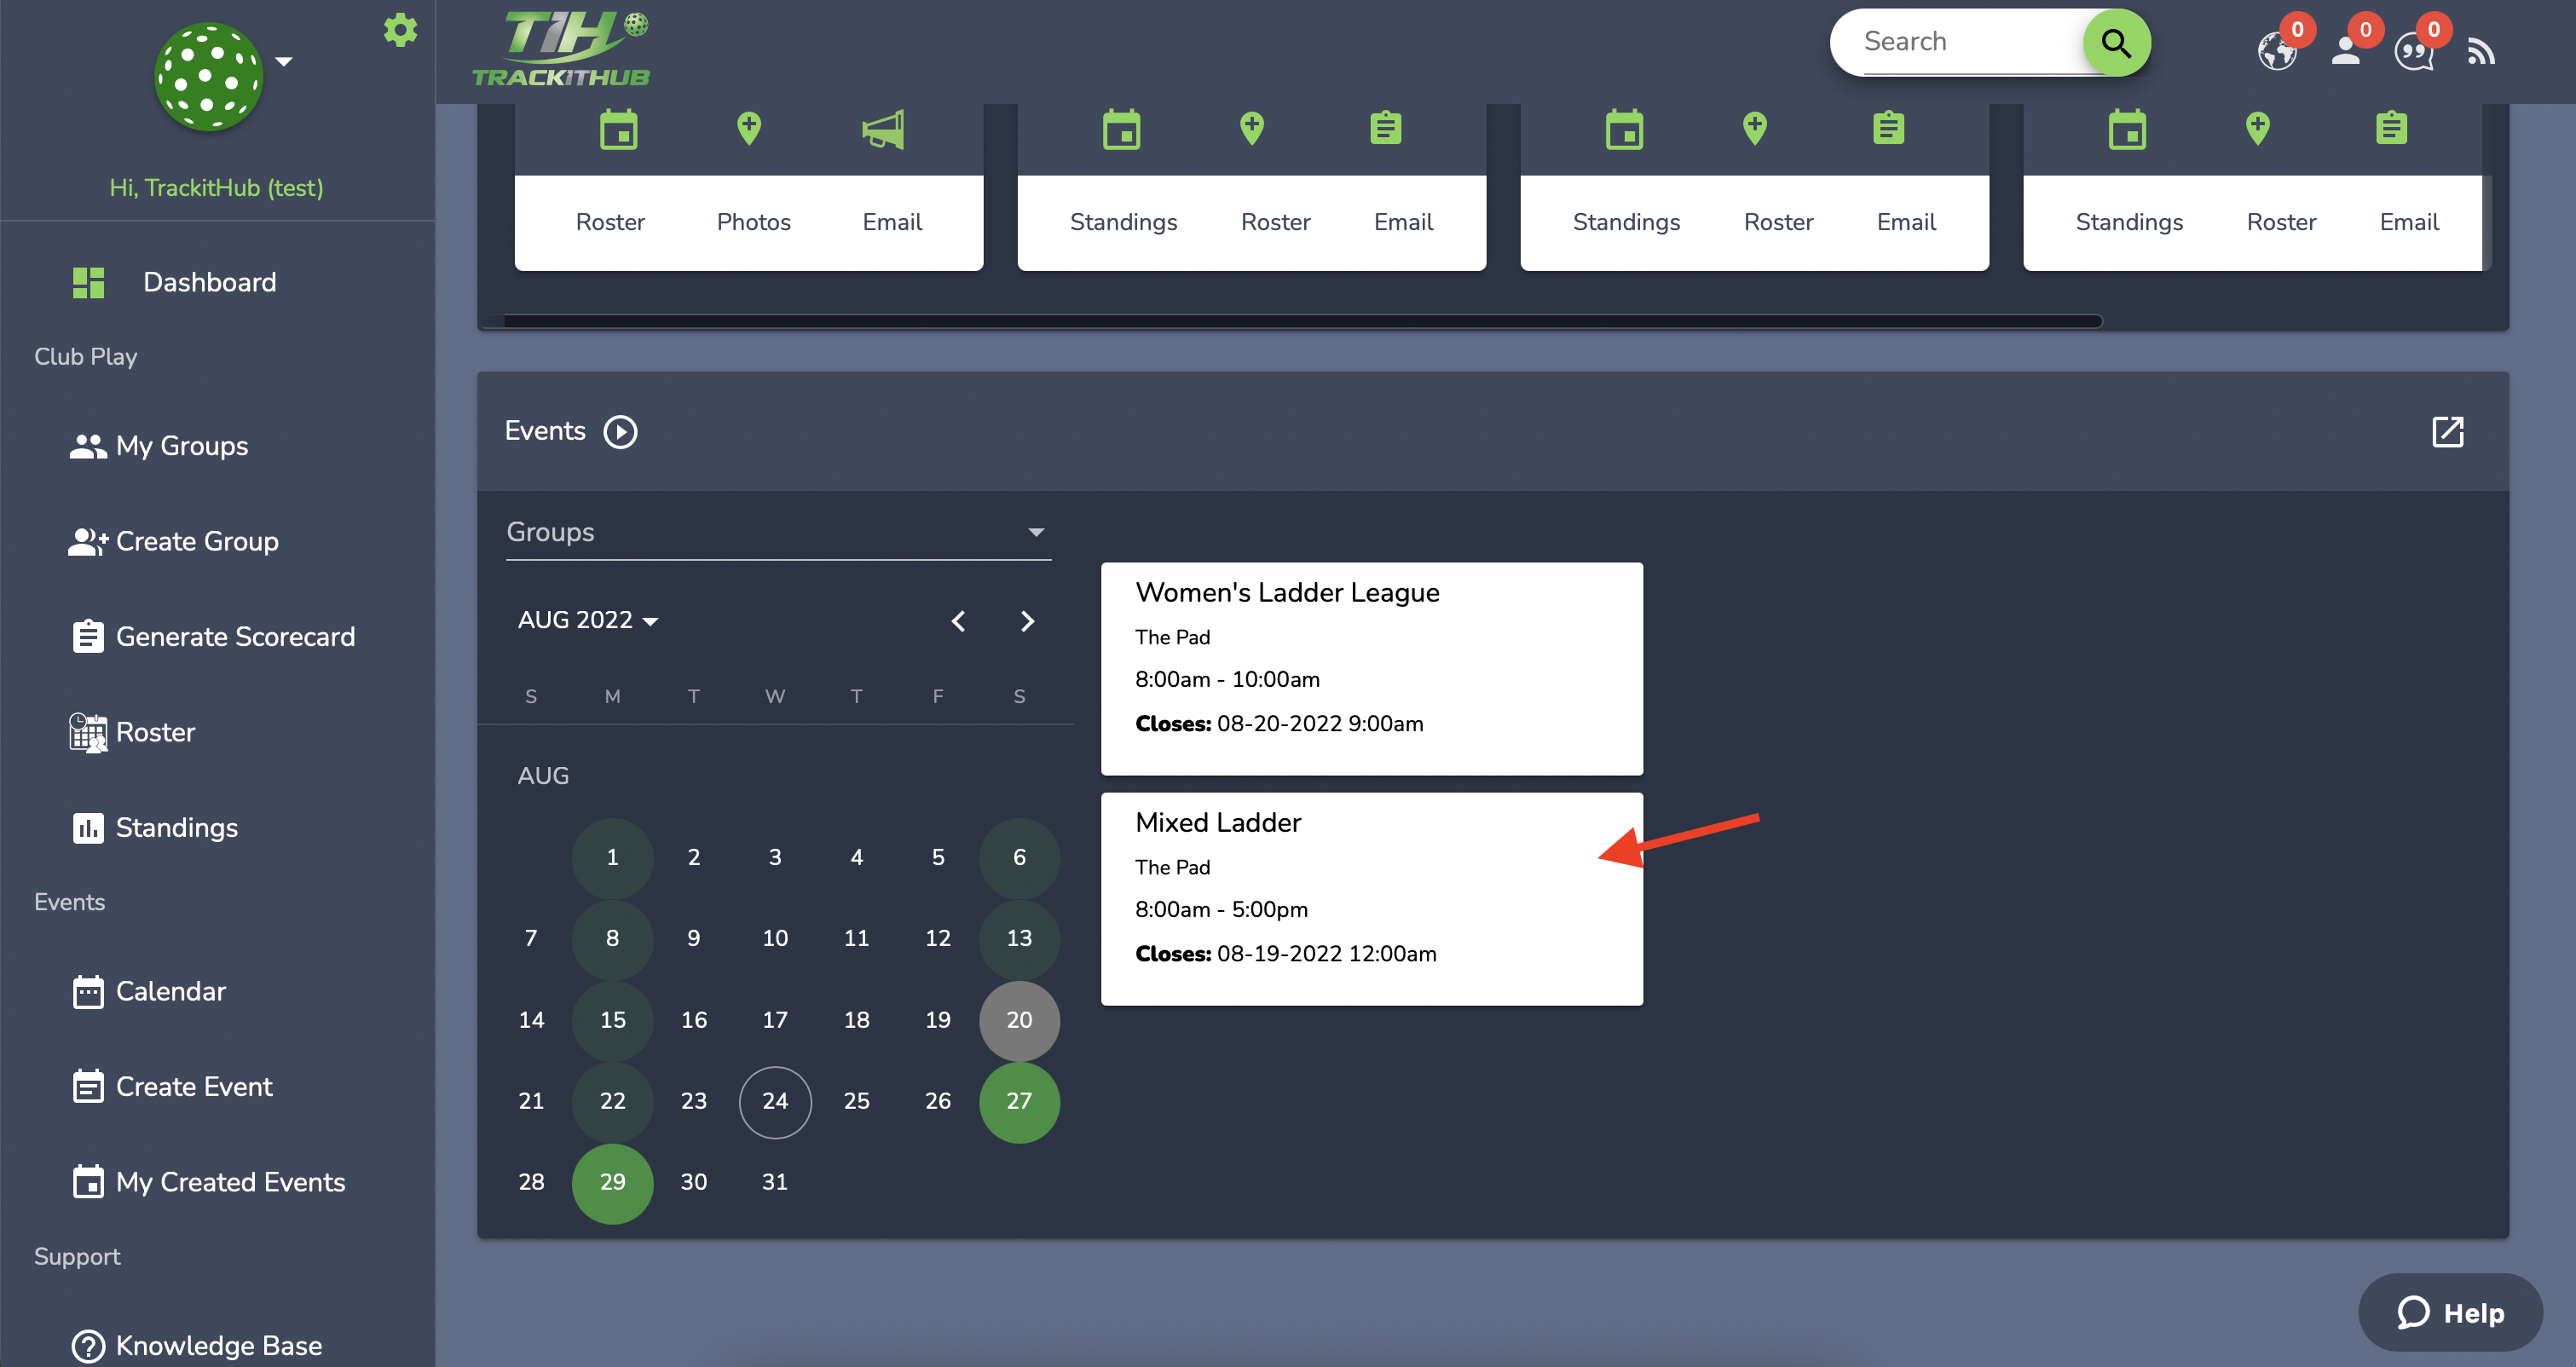
Task: Go to next month chevron
Action: [x=1027, y=622]
